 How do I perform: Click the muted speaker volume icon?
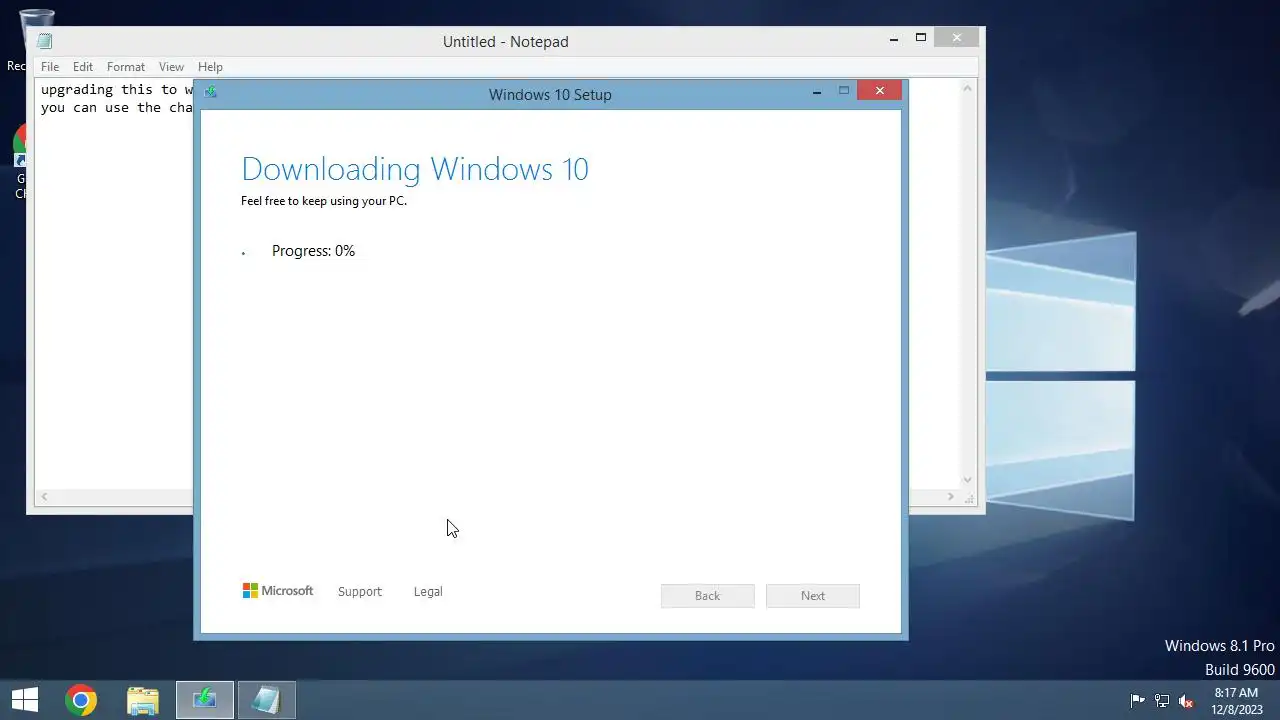click(1187, 701)
